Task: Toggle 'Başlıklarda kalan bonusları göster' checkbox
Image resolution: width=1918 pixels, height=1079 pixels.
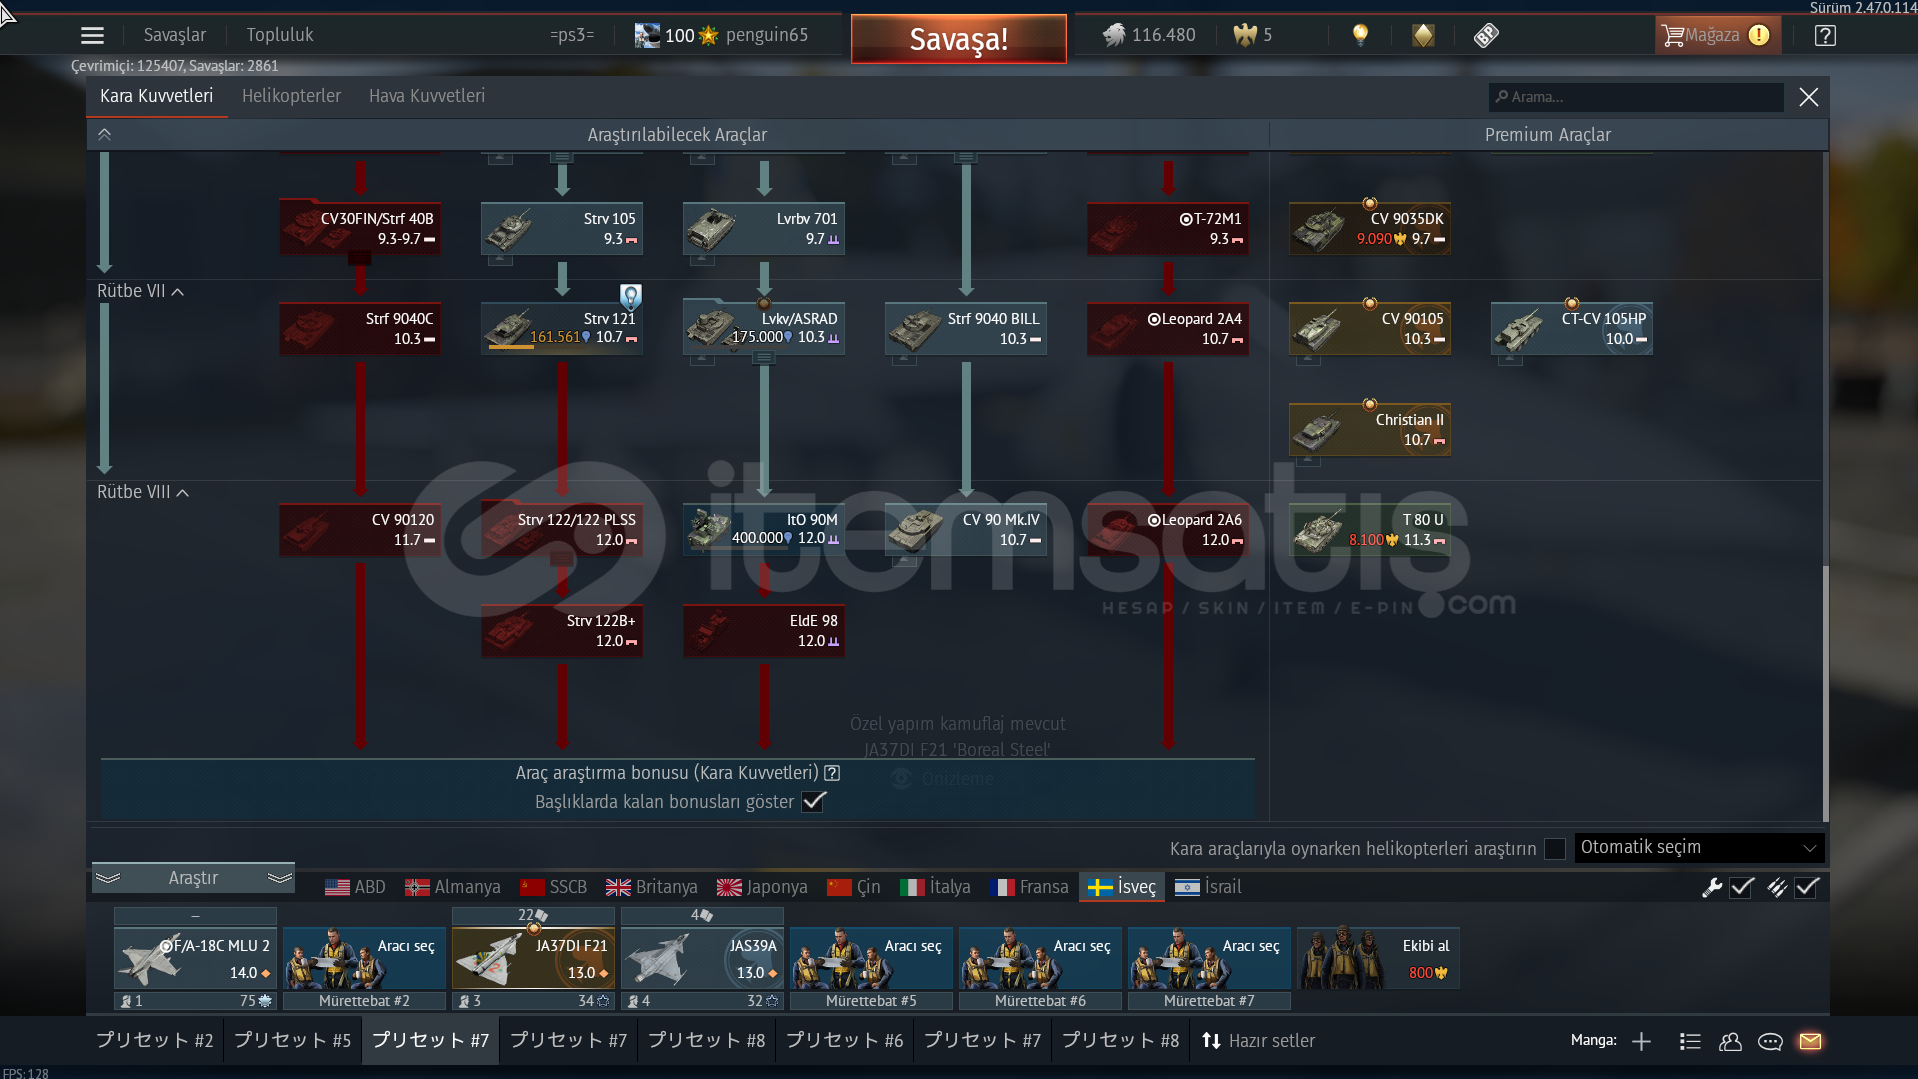Action: pyautogui.click(x=814, y=801)
